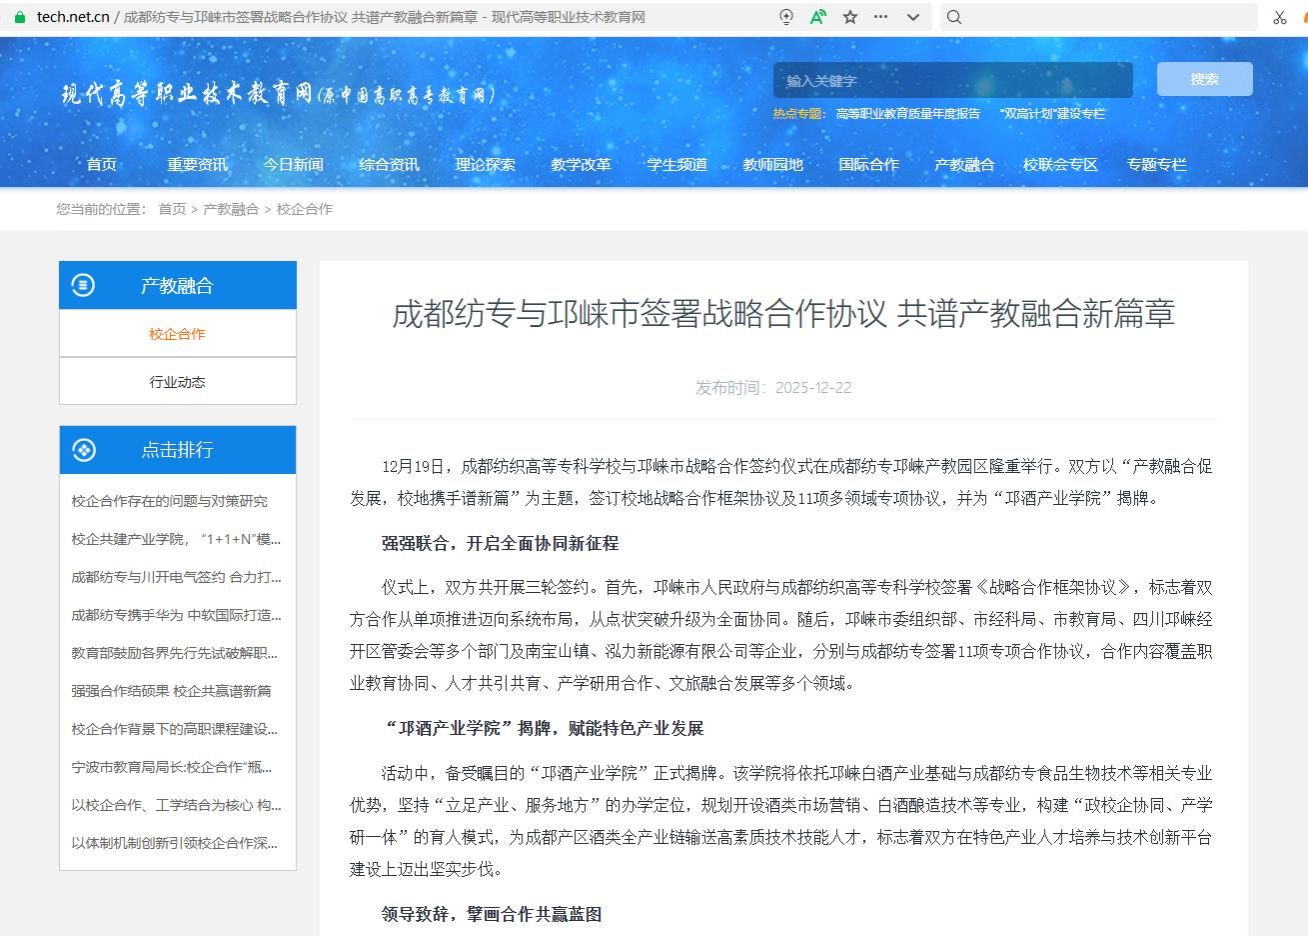Screen dimensions: 1308x936
Task: Open 高等职业教育质量年度报告 hot topic link
Action: click(908, 114)
